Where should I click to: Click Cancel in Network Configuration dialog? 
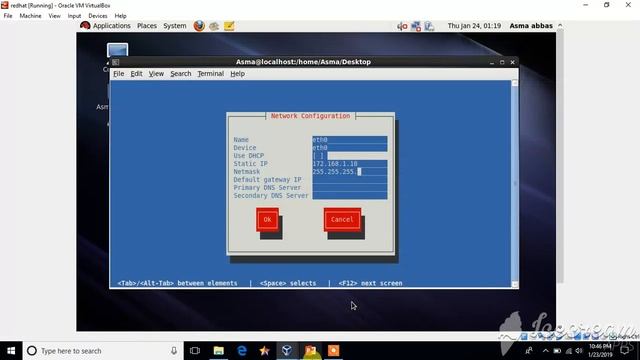(342, 220)
